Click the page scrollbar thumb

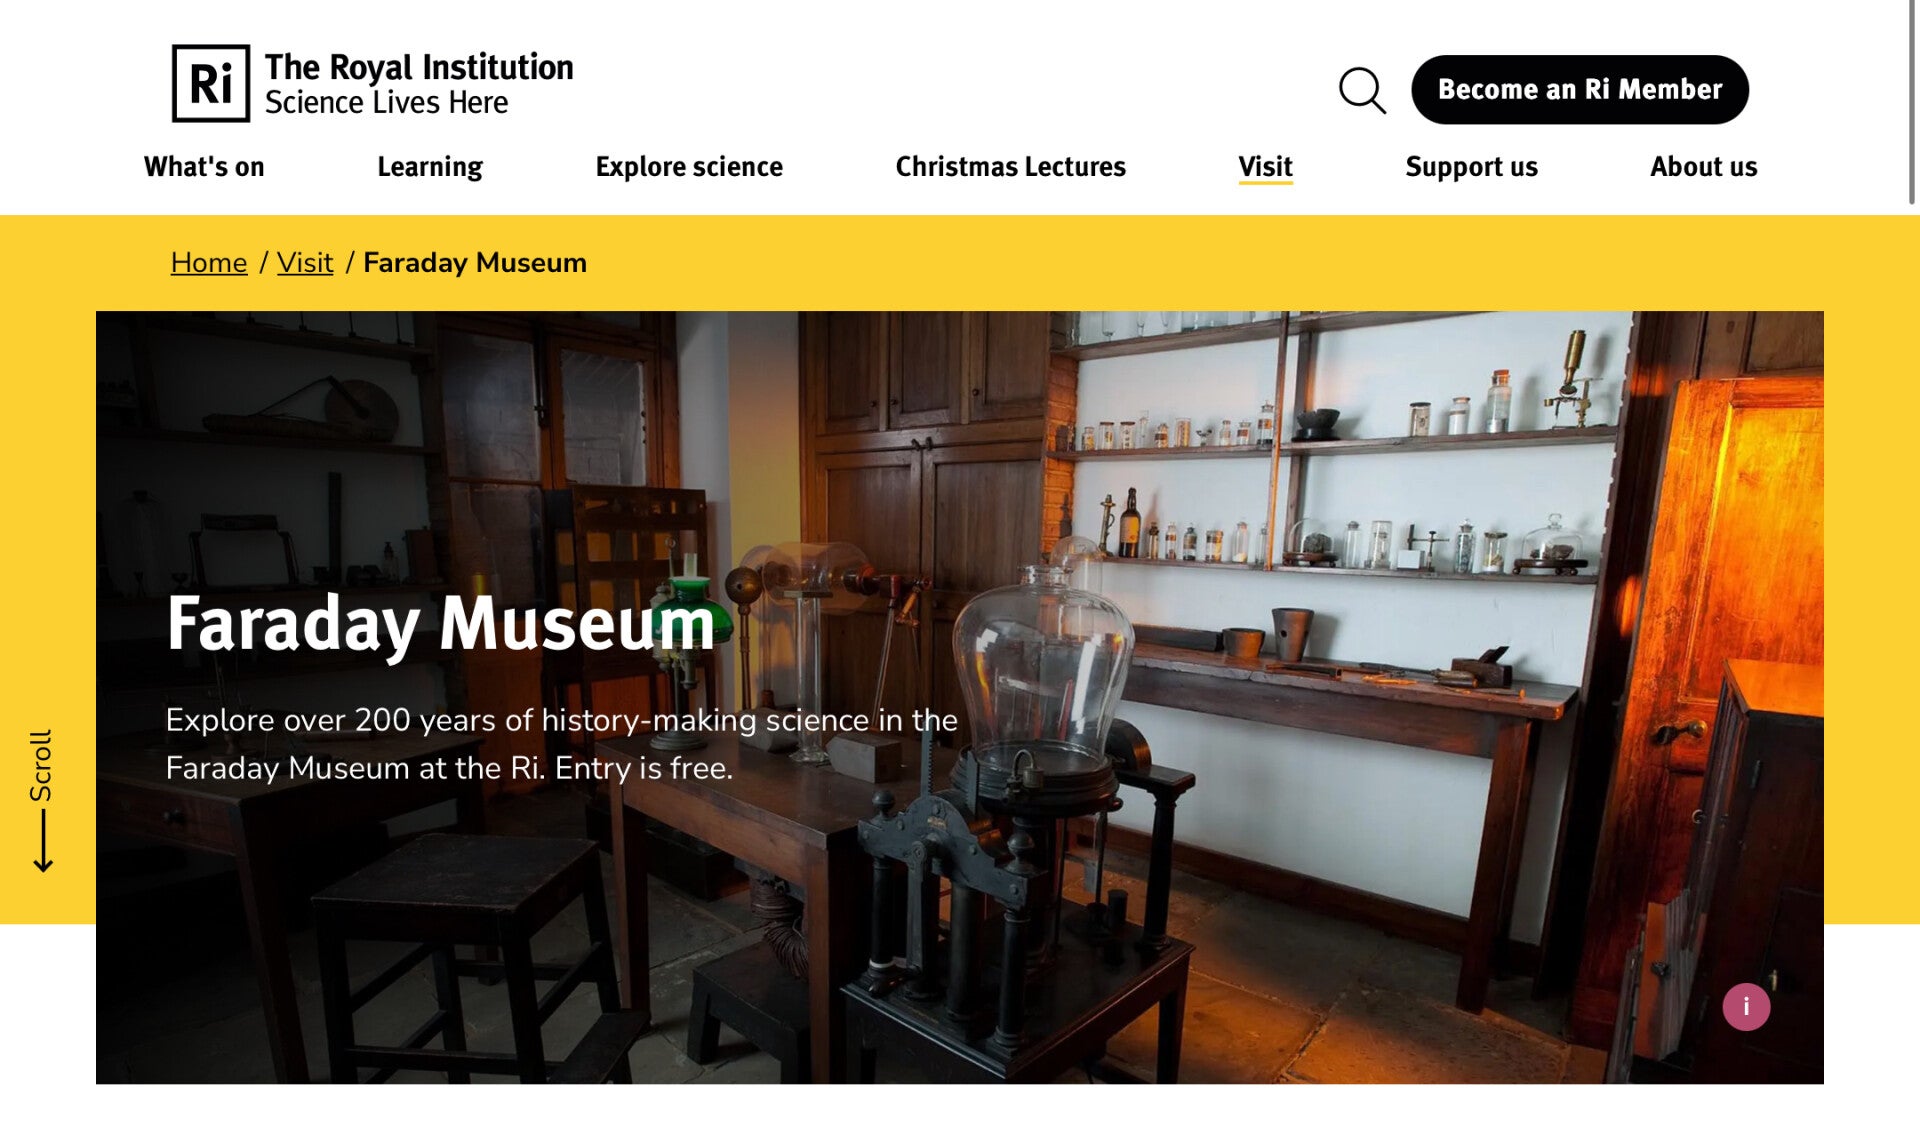pos(1911,100)
